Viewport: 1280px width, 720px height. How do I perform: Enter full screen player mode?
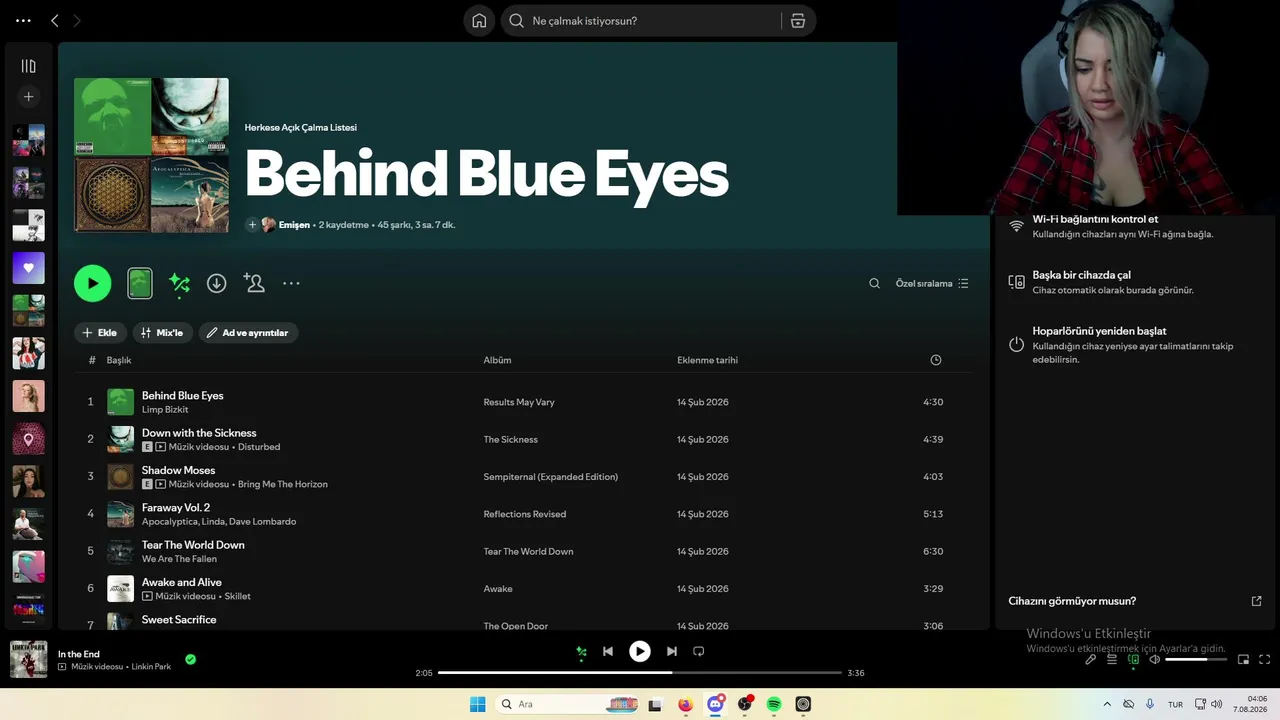[x=1264, y=659]
